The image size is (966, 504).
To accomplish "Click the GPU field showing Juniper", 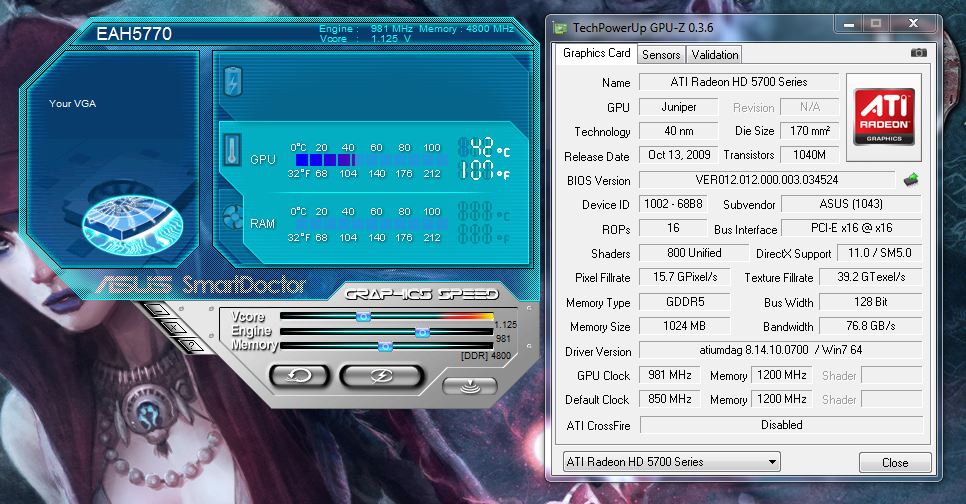I will (x=678, y=107).
